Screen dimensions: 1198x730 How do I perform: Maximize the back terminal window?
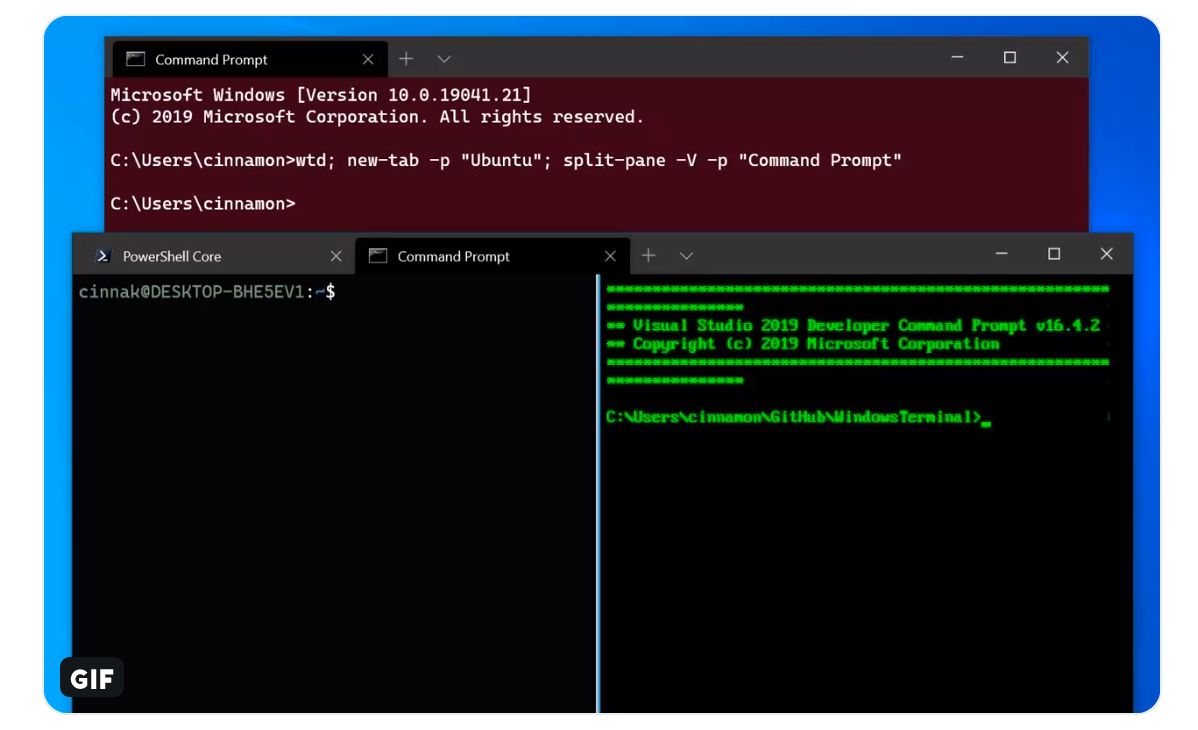tap(1010, 57)
